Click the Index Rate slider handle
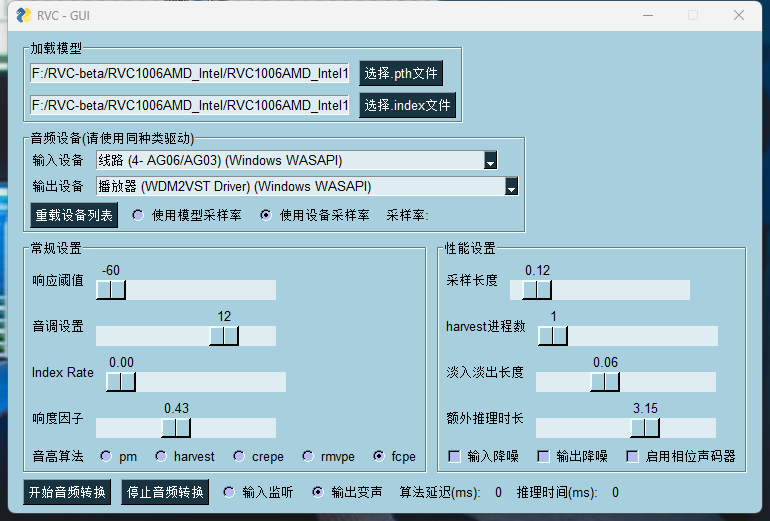The width and height of the screenshot is (770, 521). pyautogui.click(x=121, y=382)
